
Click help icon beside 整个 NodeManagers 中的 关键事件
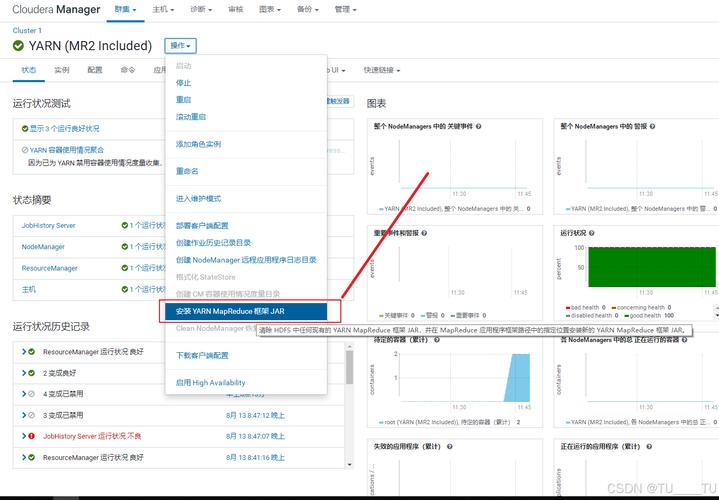click(478, 126)
